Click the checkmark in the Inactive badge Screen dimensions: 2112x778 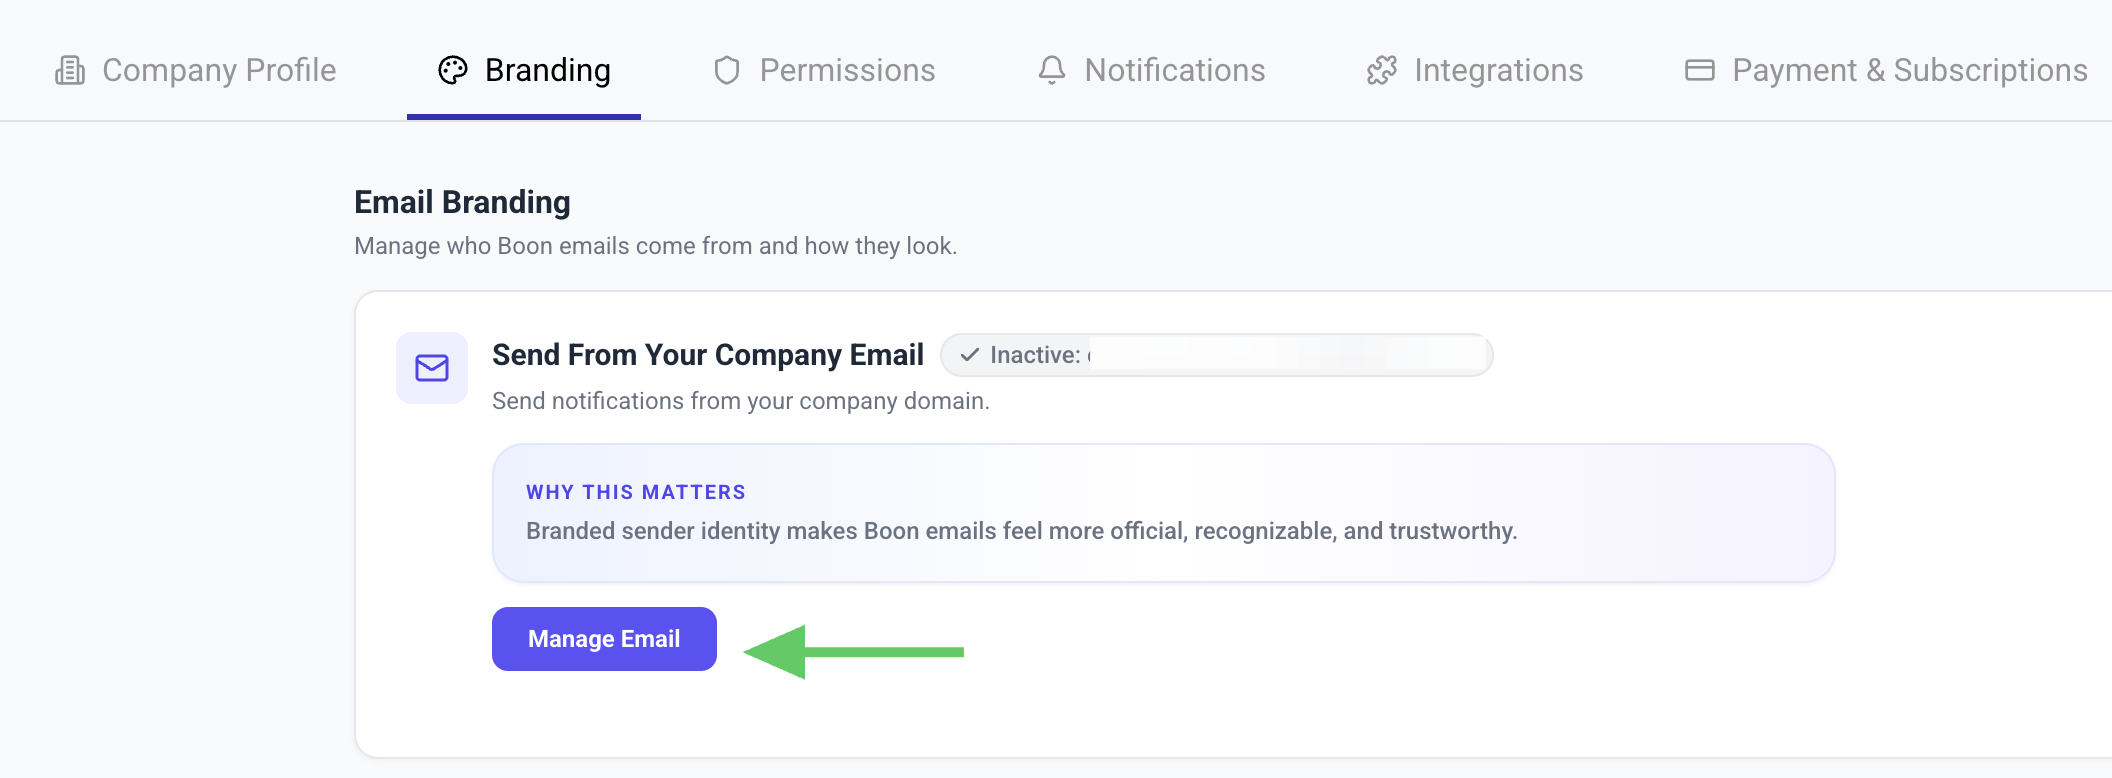coord(969,355)
